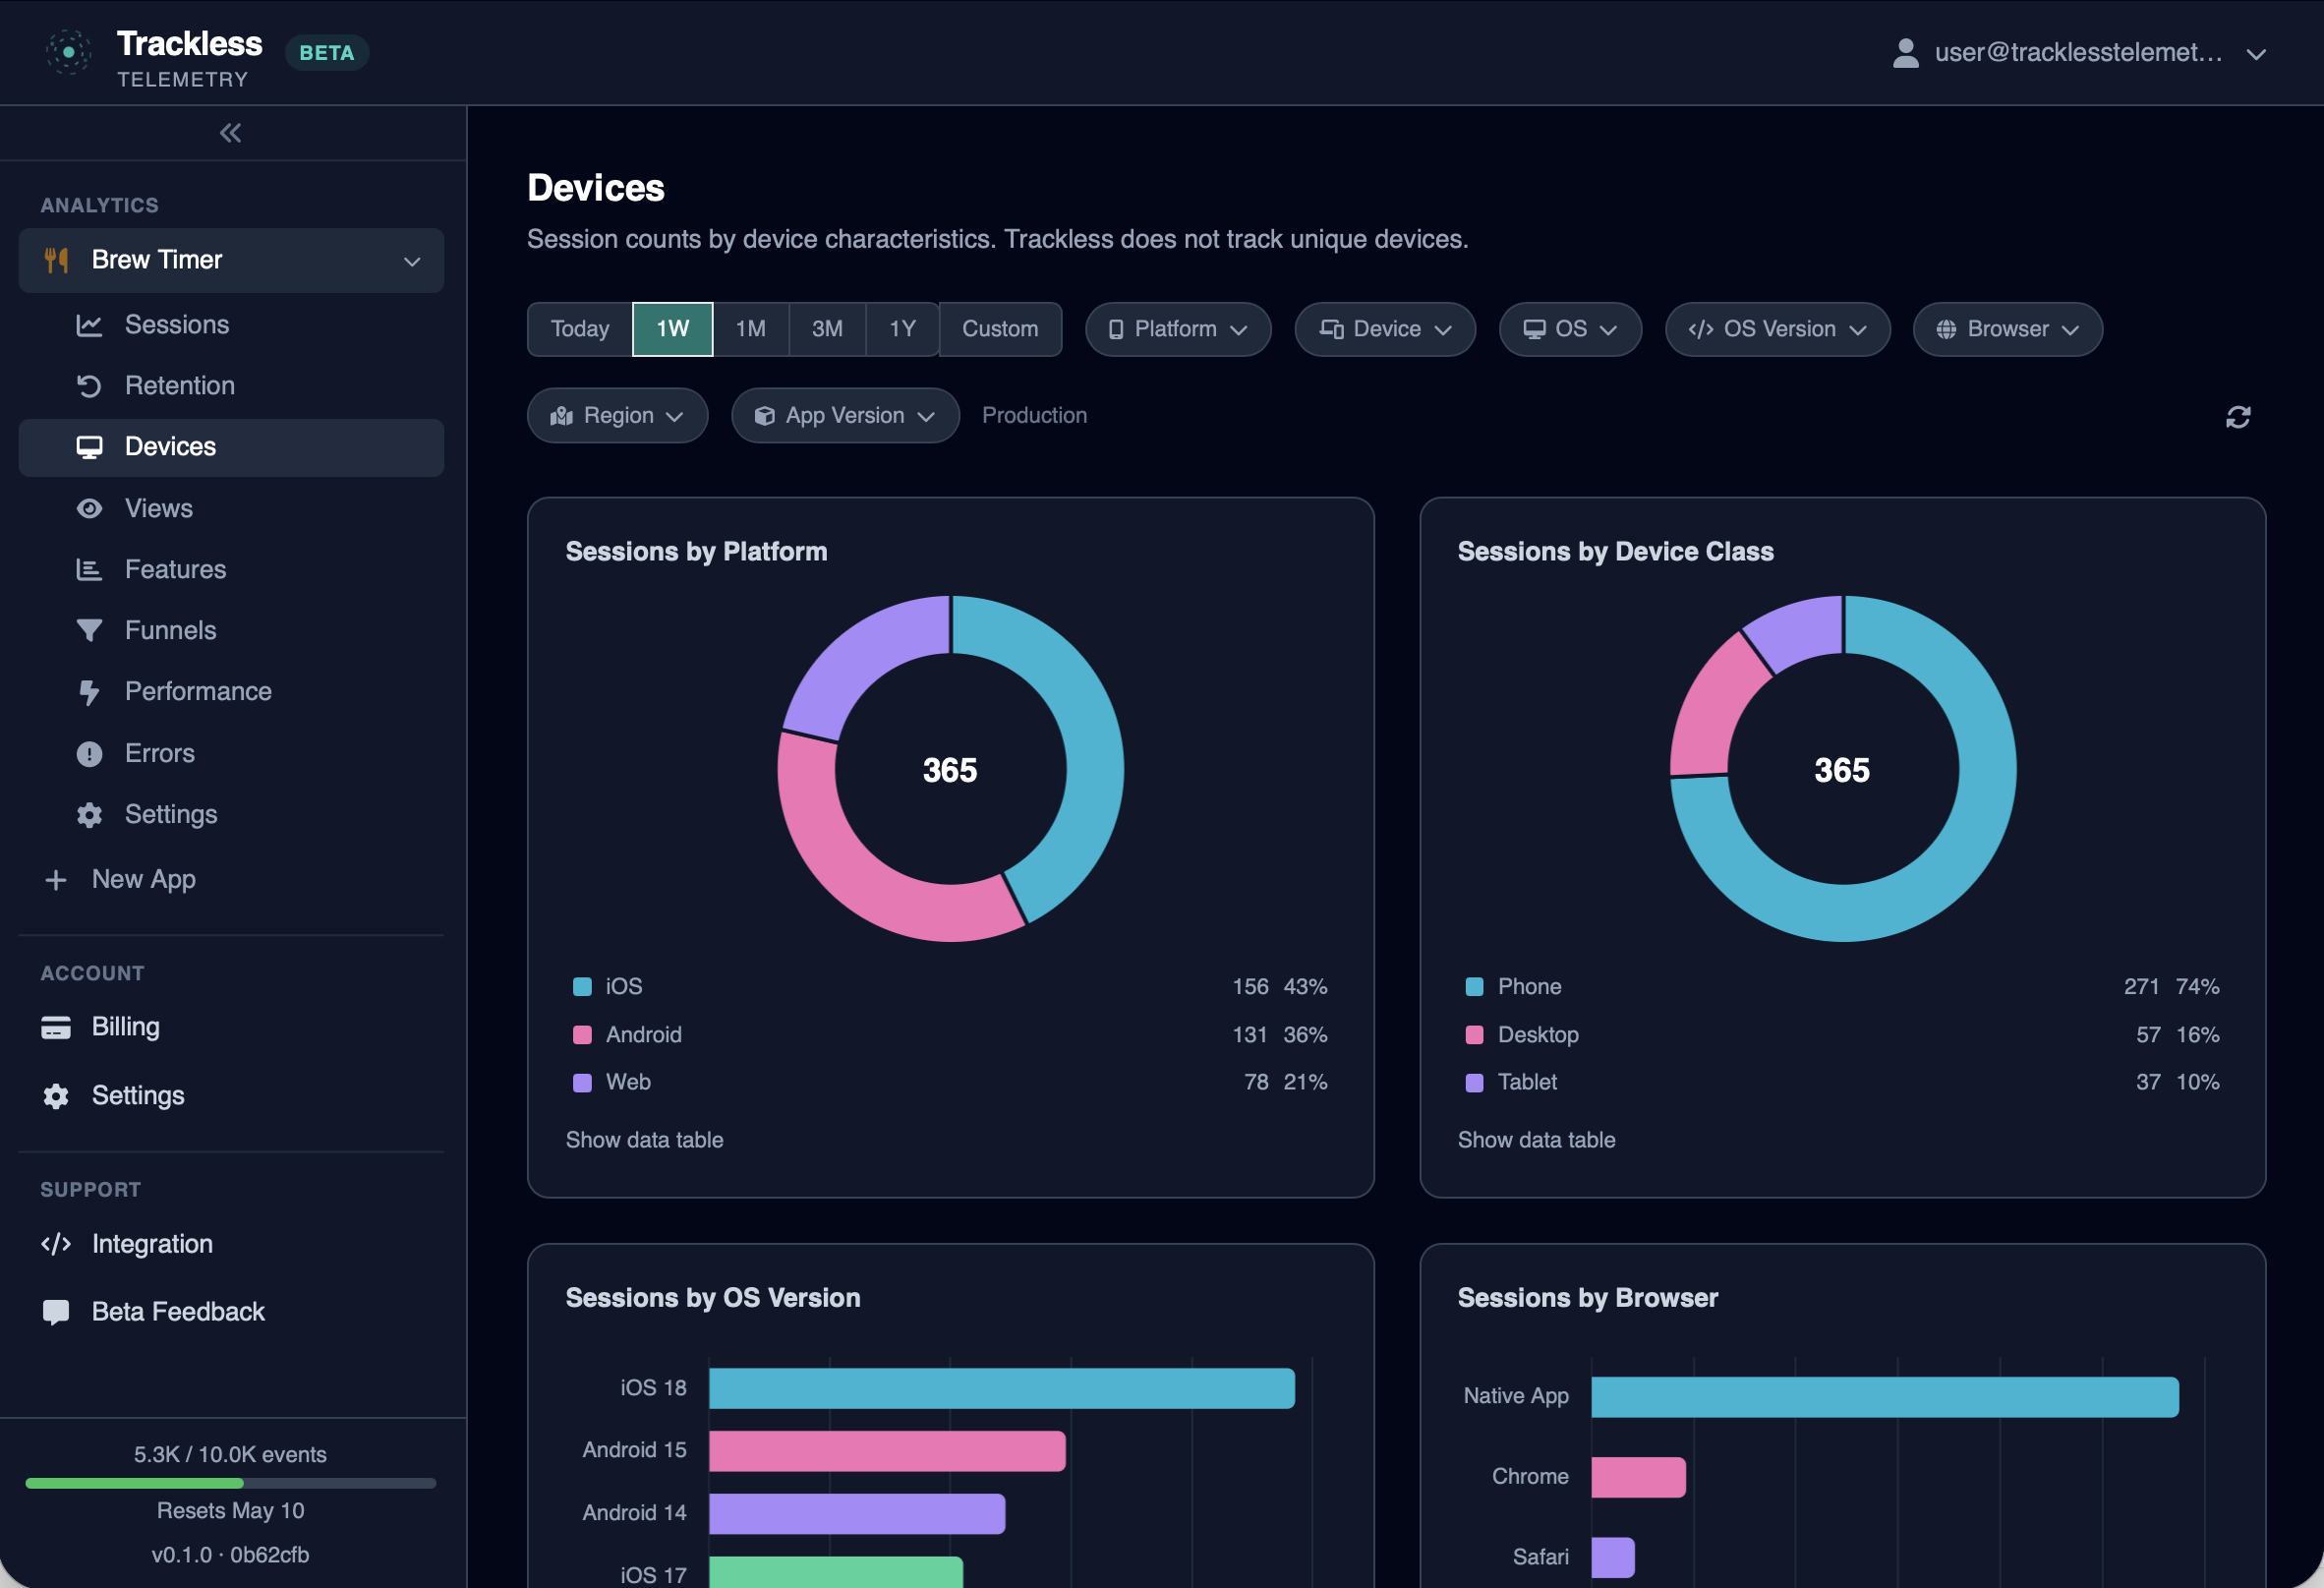
Task: Select the 1M time range
Action: tap(751, 329)
